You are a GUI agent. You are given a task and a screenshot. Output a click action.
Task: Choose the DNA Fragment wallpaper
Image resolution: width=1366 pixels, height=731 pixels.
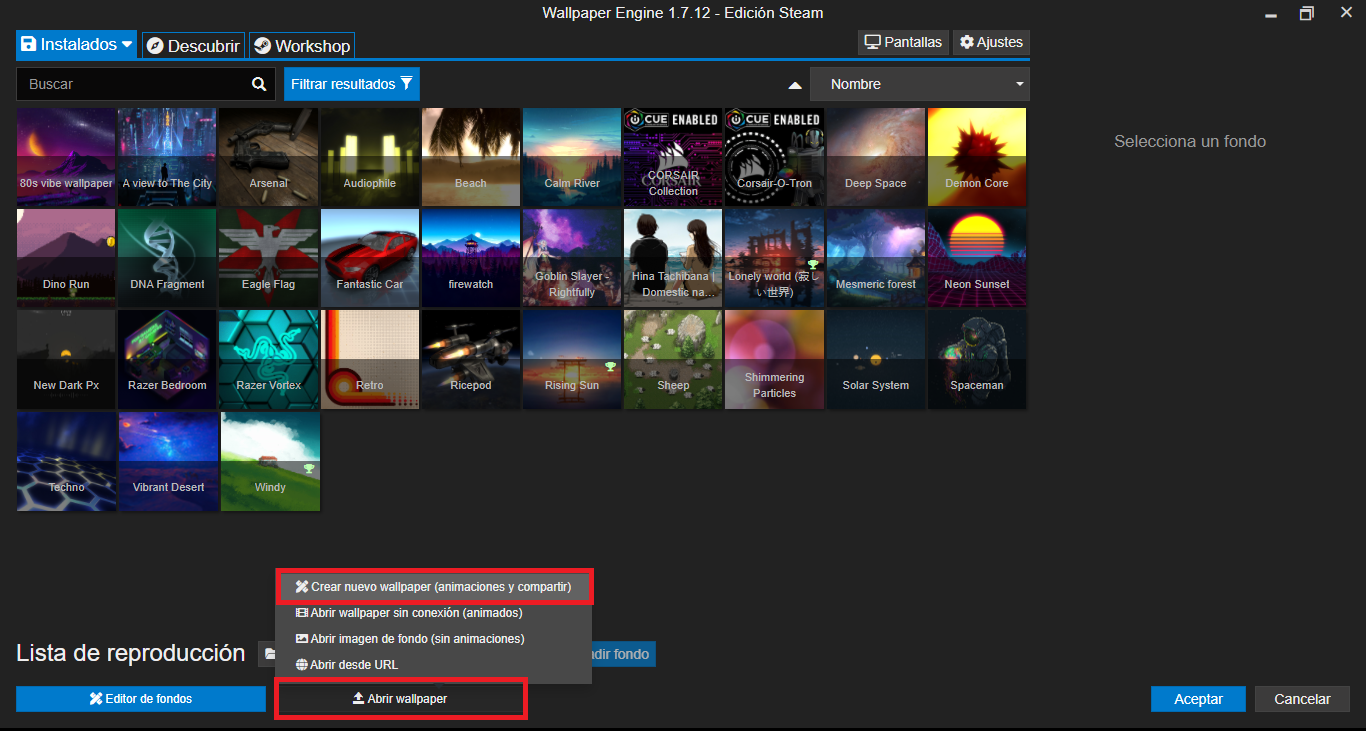coord(168,259)
